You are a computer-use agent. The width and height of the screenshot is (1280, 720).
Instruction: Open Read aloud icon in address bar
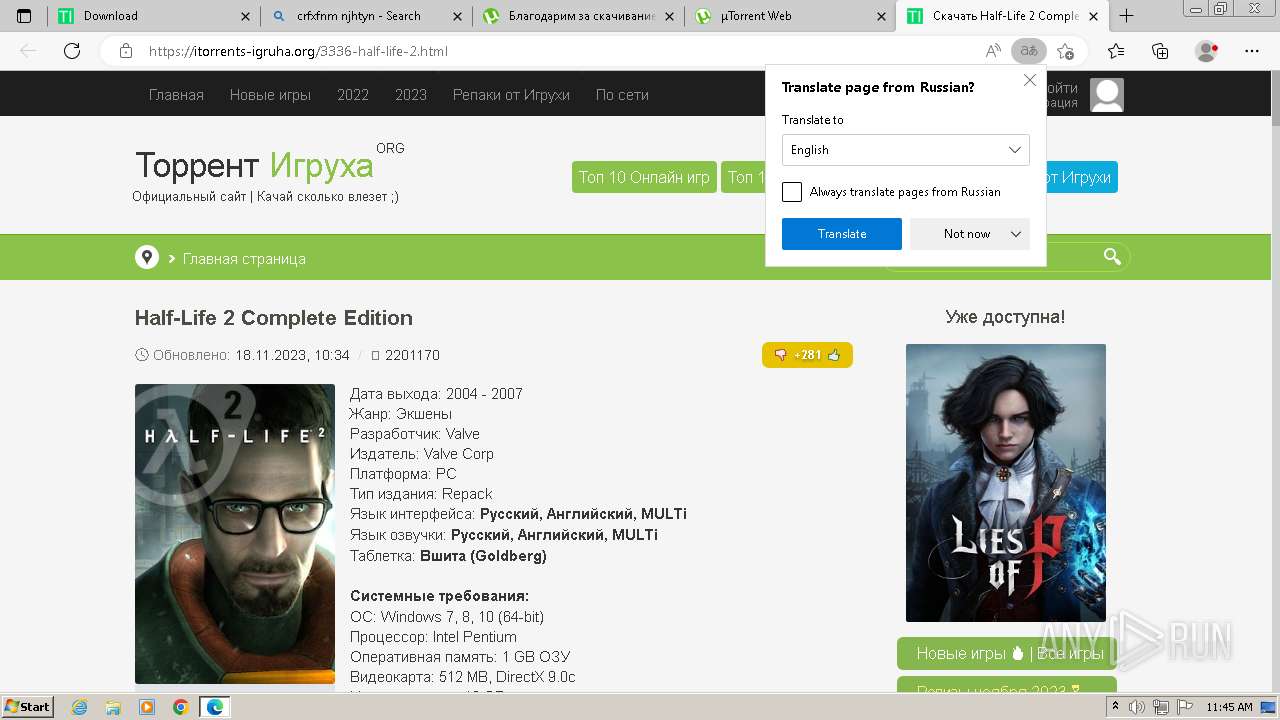click(x=993, y=51)
